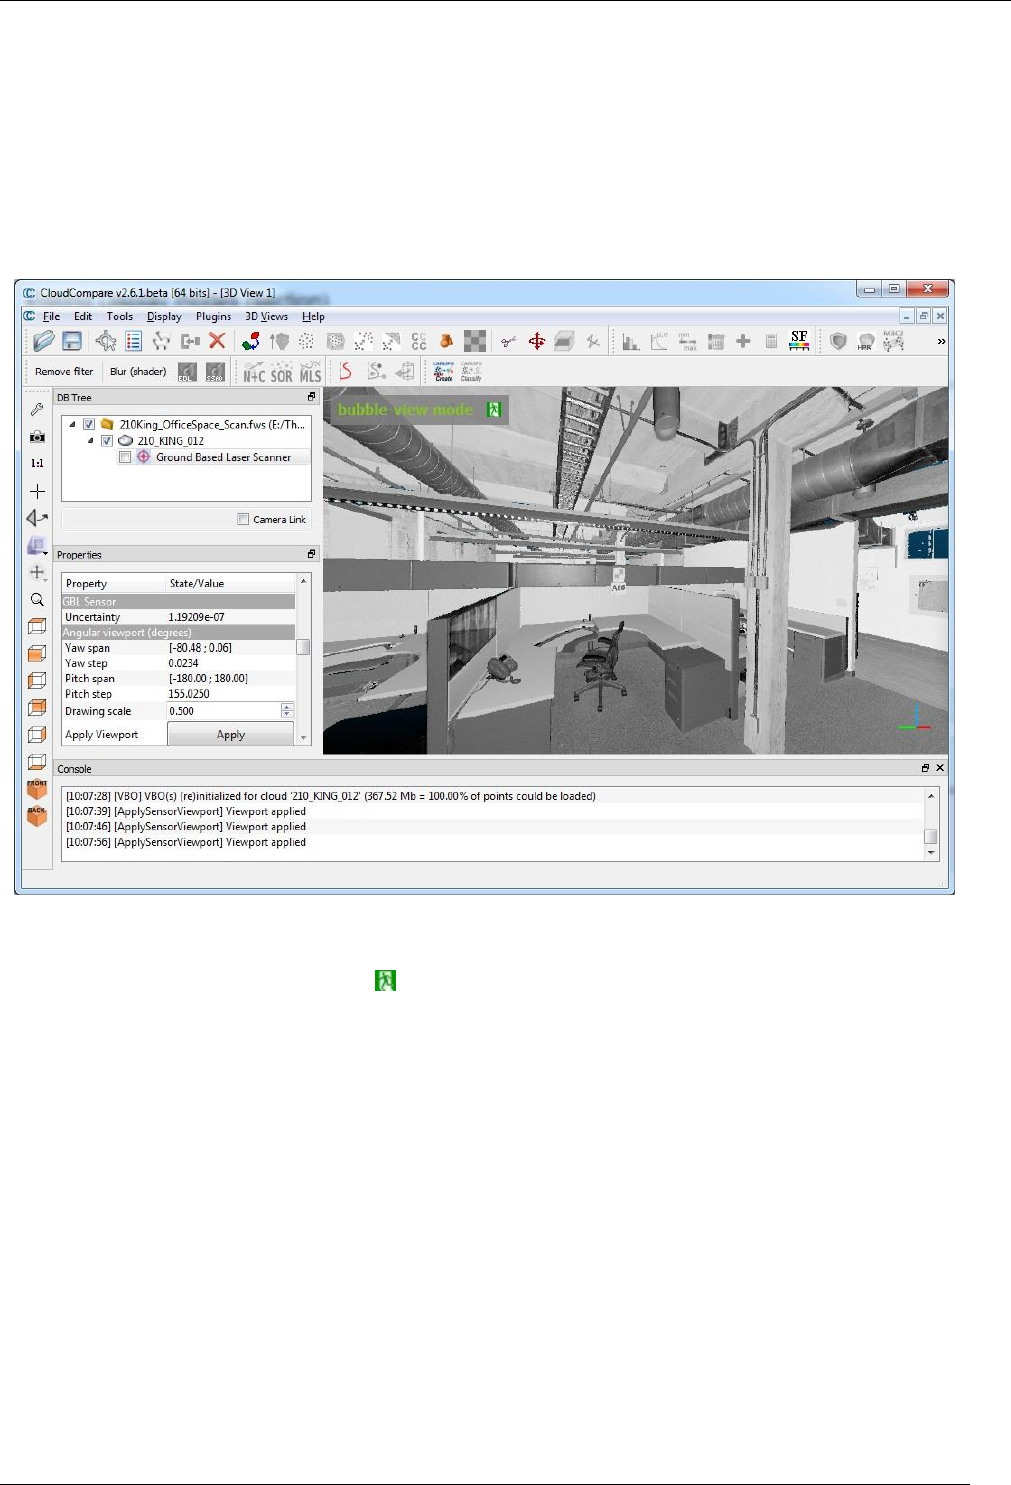Click the Blur (shader) button
The height and width of the screenshot is (1485, 1011).
tap(138, 372)
